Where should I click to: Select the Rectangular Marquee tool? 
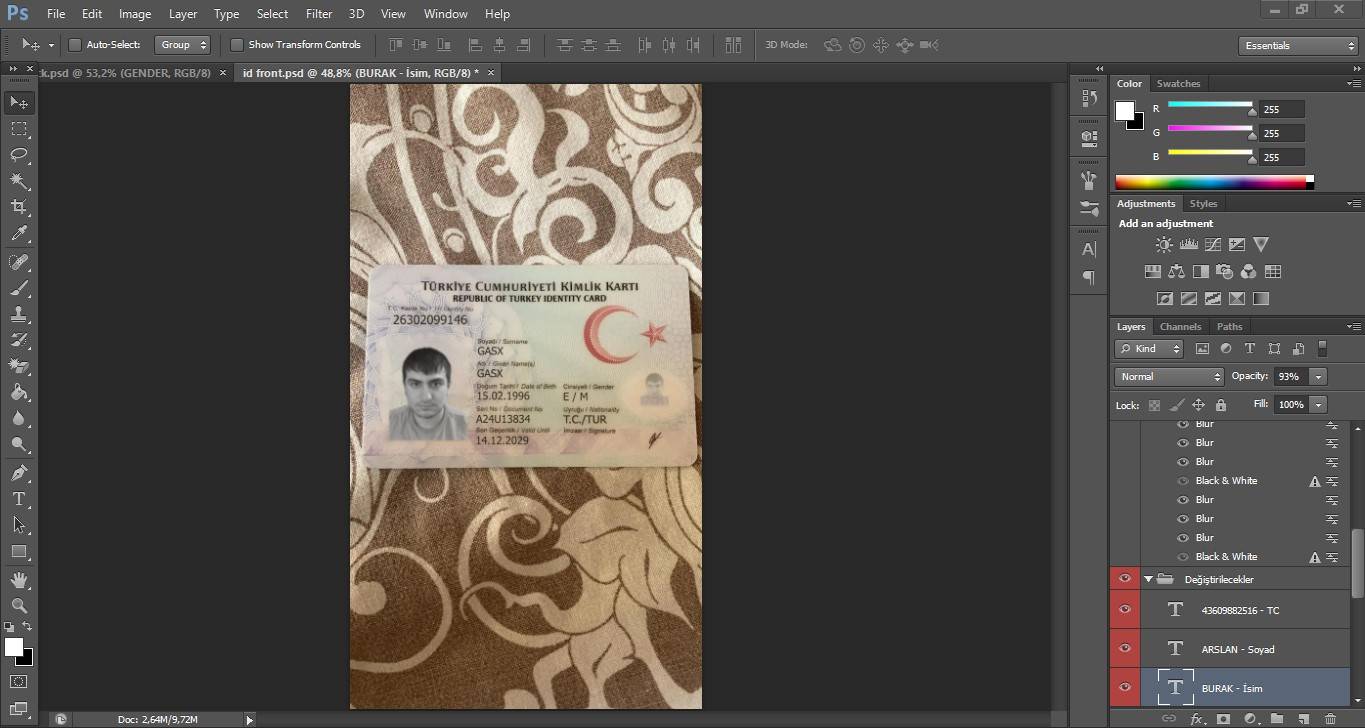pyautogui.click(x=19, y=129)
